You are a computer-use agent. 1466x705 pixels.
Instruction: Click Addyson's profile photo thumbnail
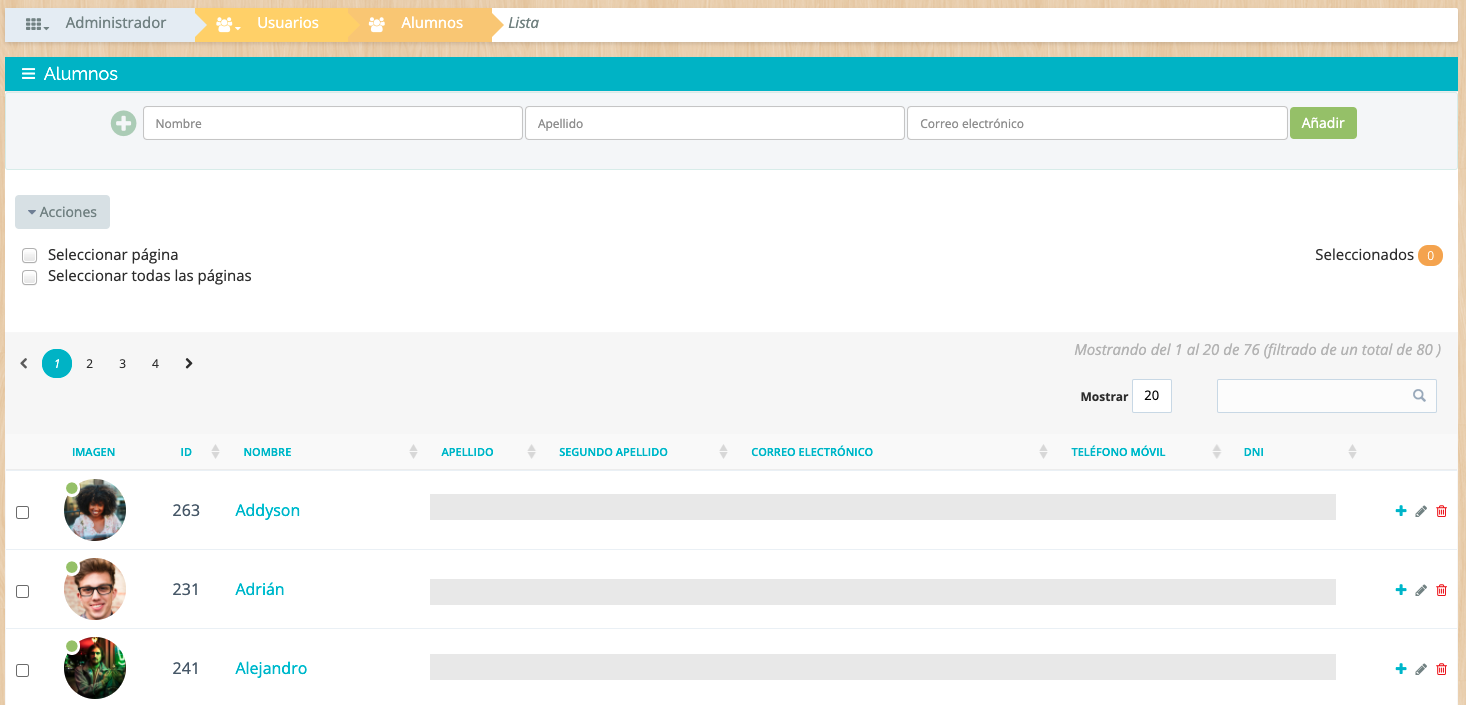pyautogui.click(x=95, y=510)
